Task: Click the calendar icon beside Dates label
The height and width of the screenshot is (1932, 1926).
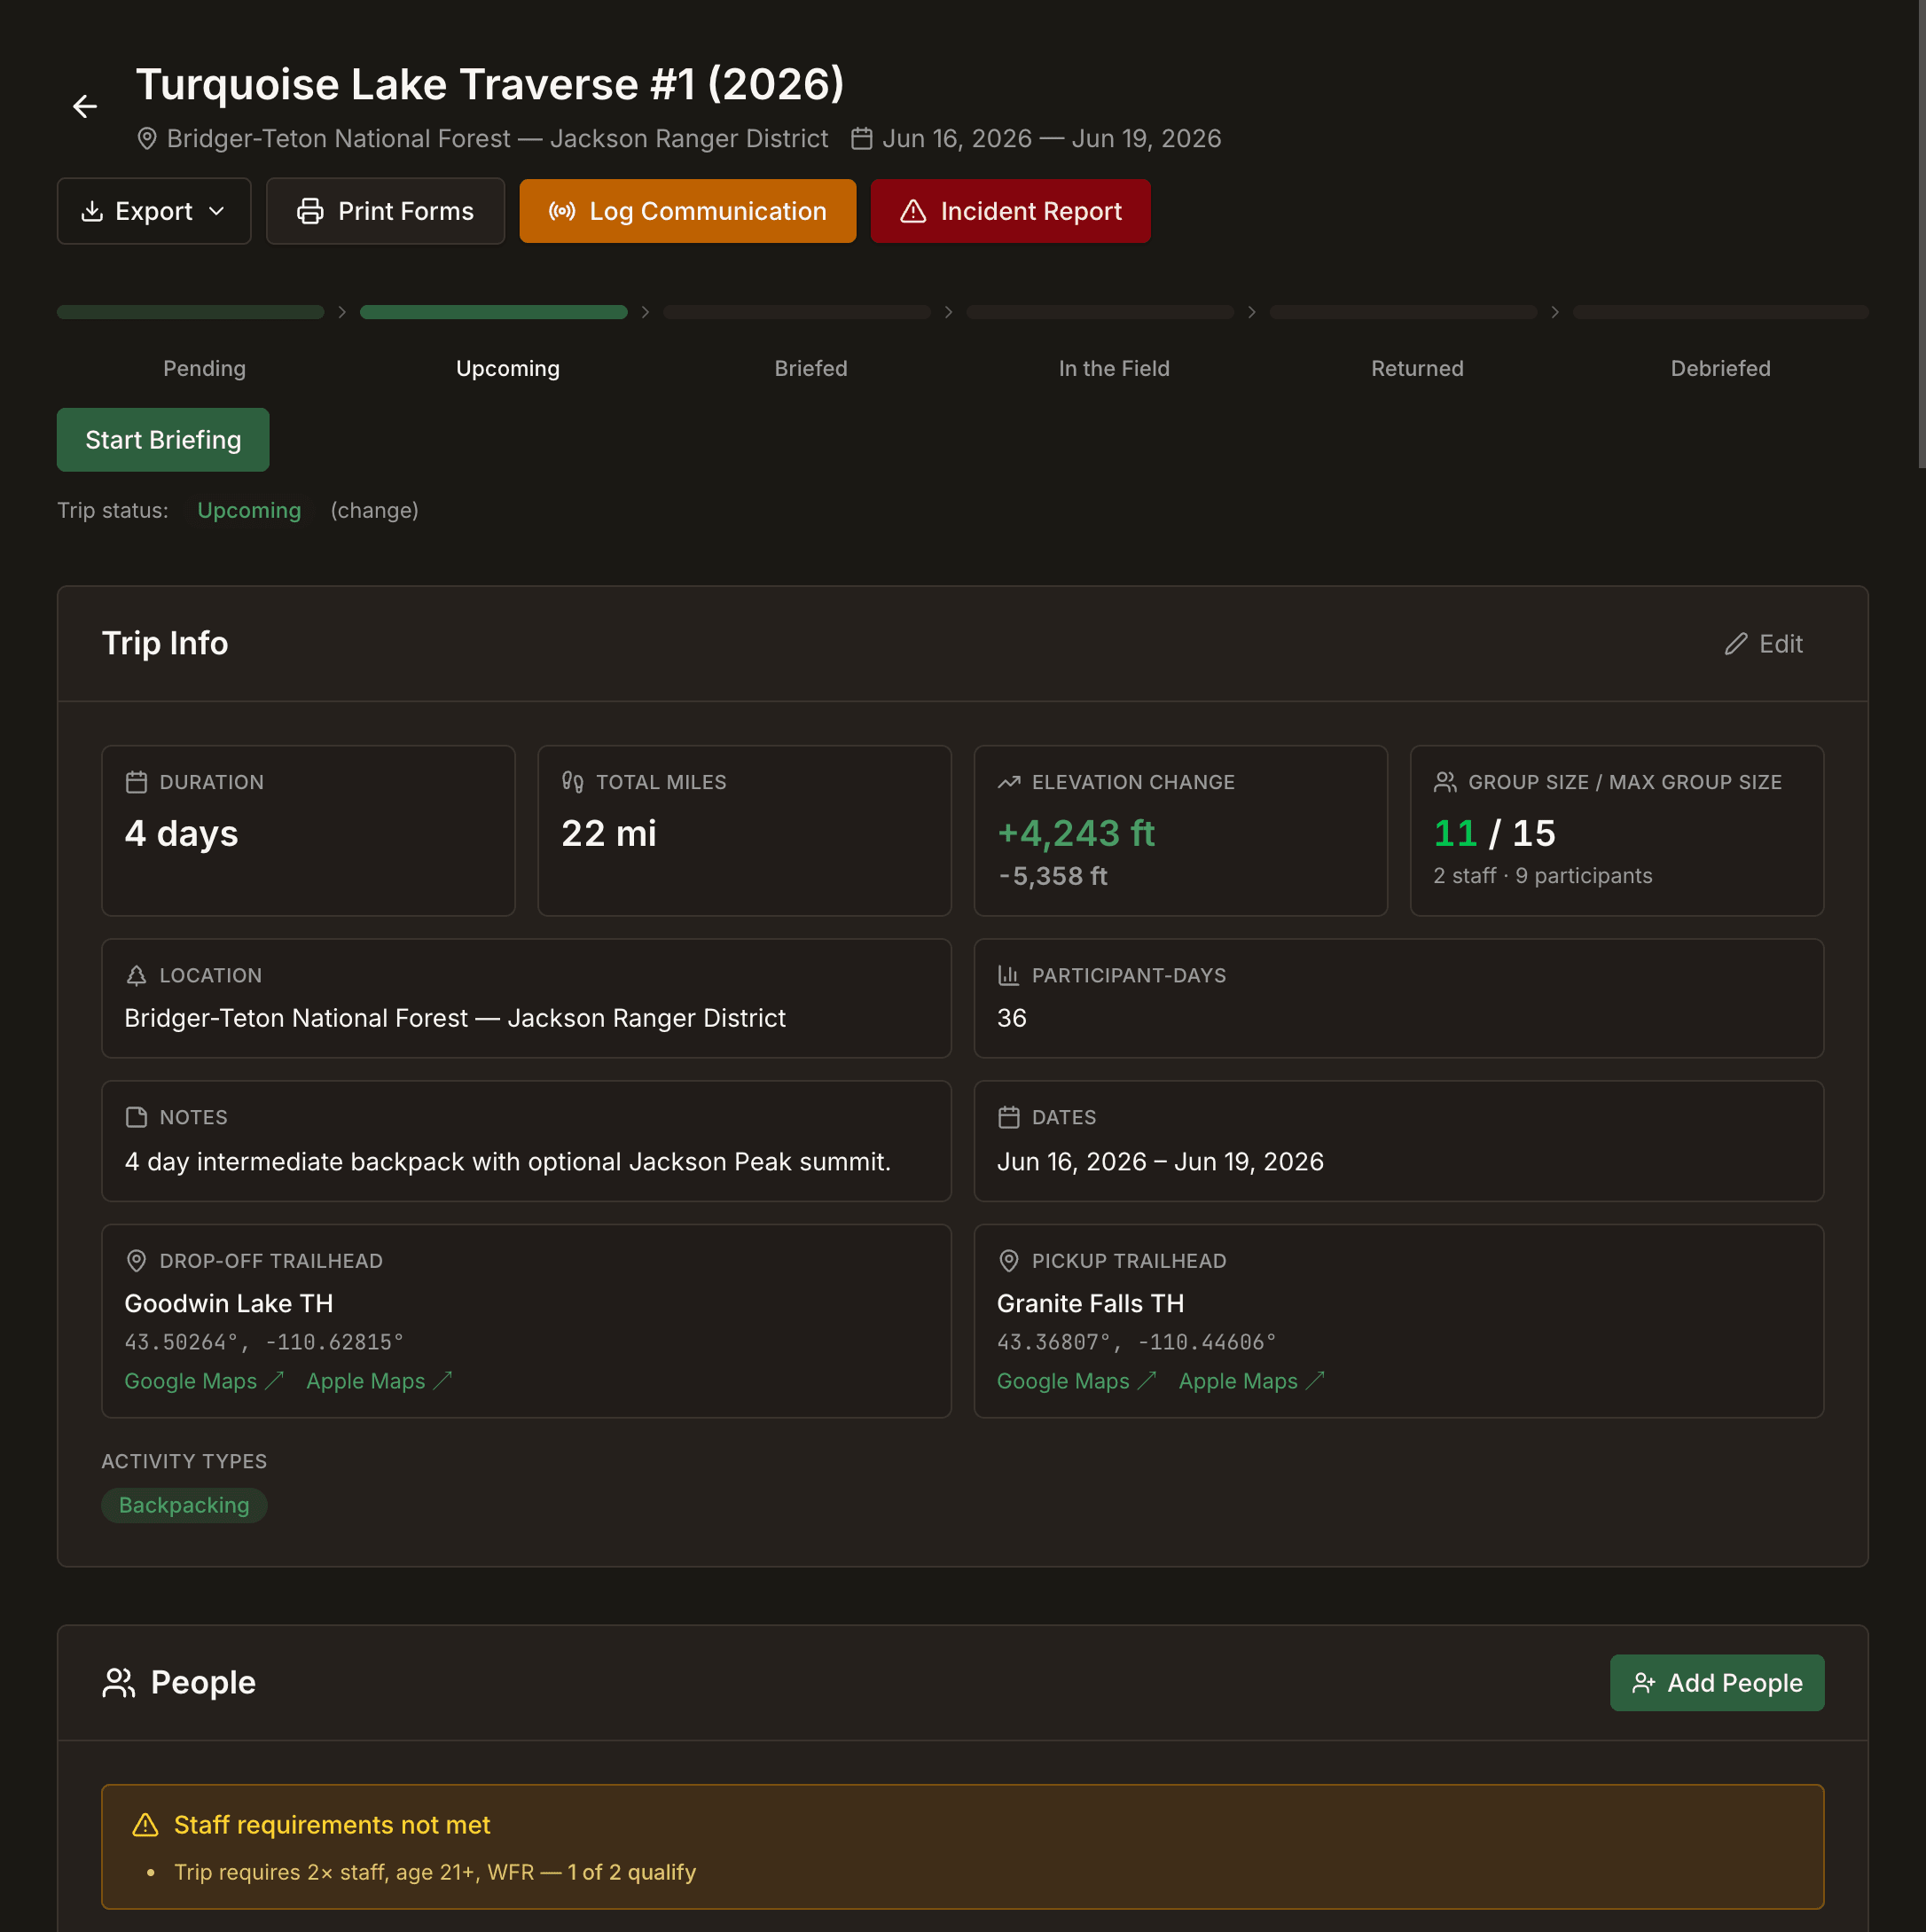Action: 1009,1117
